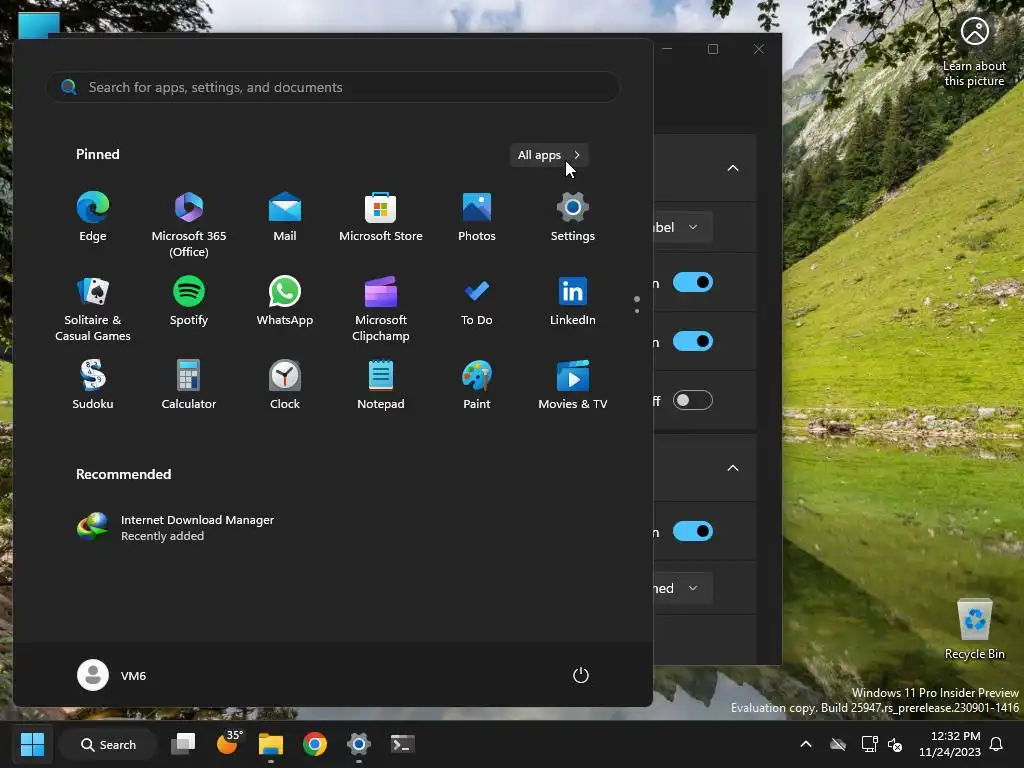
Task: Open the dropdown ending in 'ned' in Settings
Action: [x=682, y=588]
